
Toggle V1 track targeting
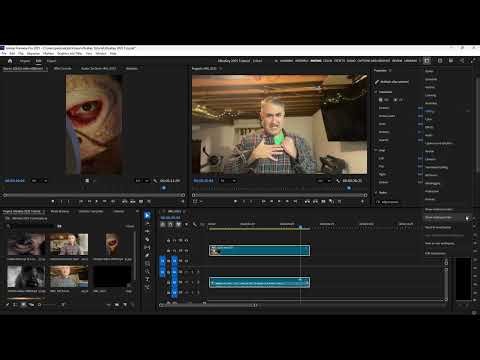174,261
